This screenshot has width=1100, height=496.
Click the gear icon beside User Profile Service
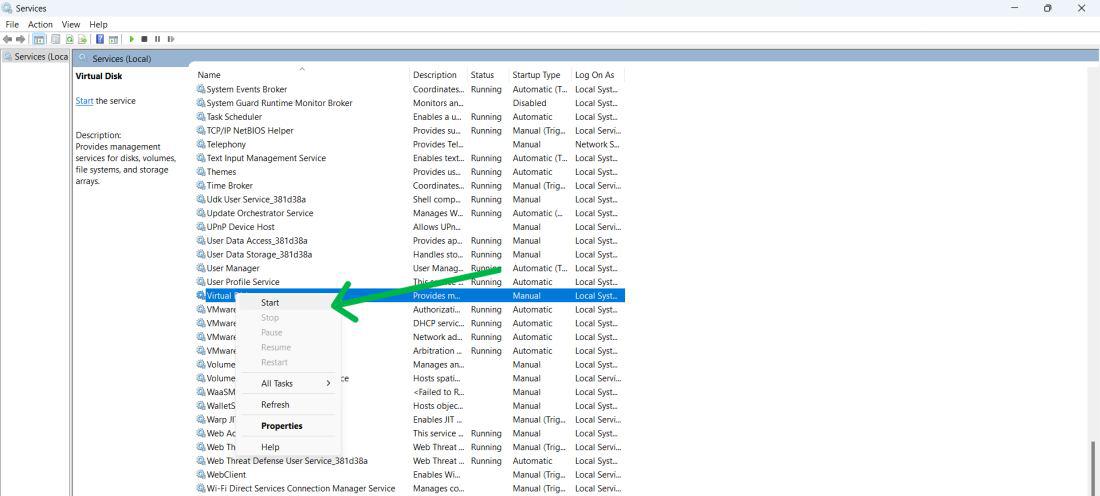[x=201, y=282]
